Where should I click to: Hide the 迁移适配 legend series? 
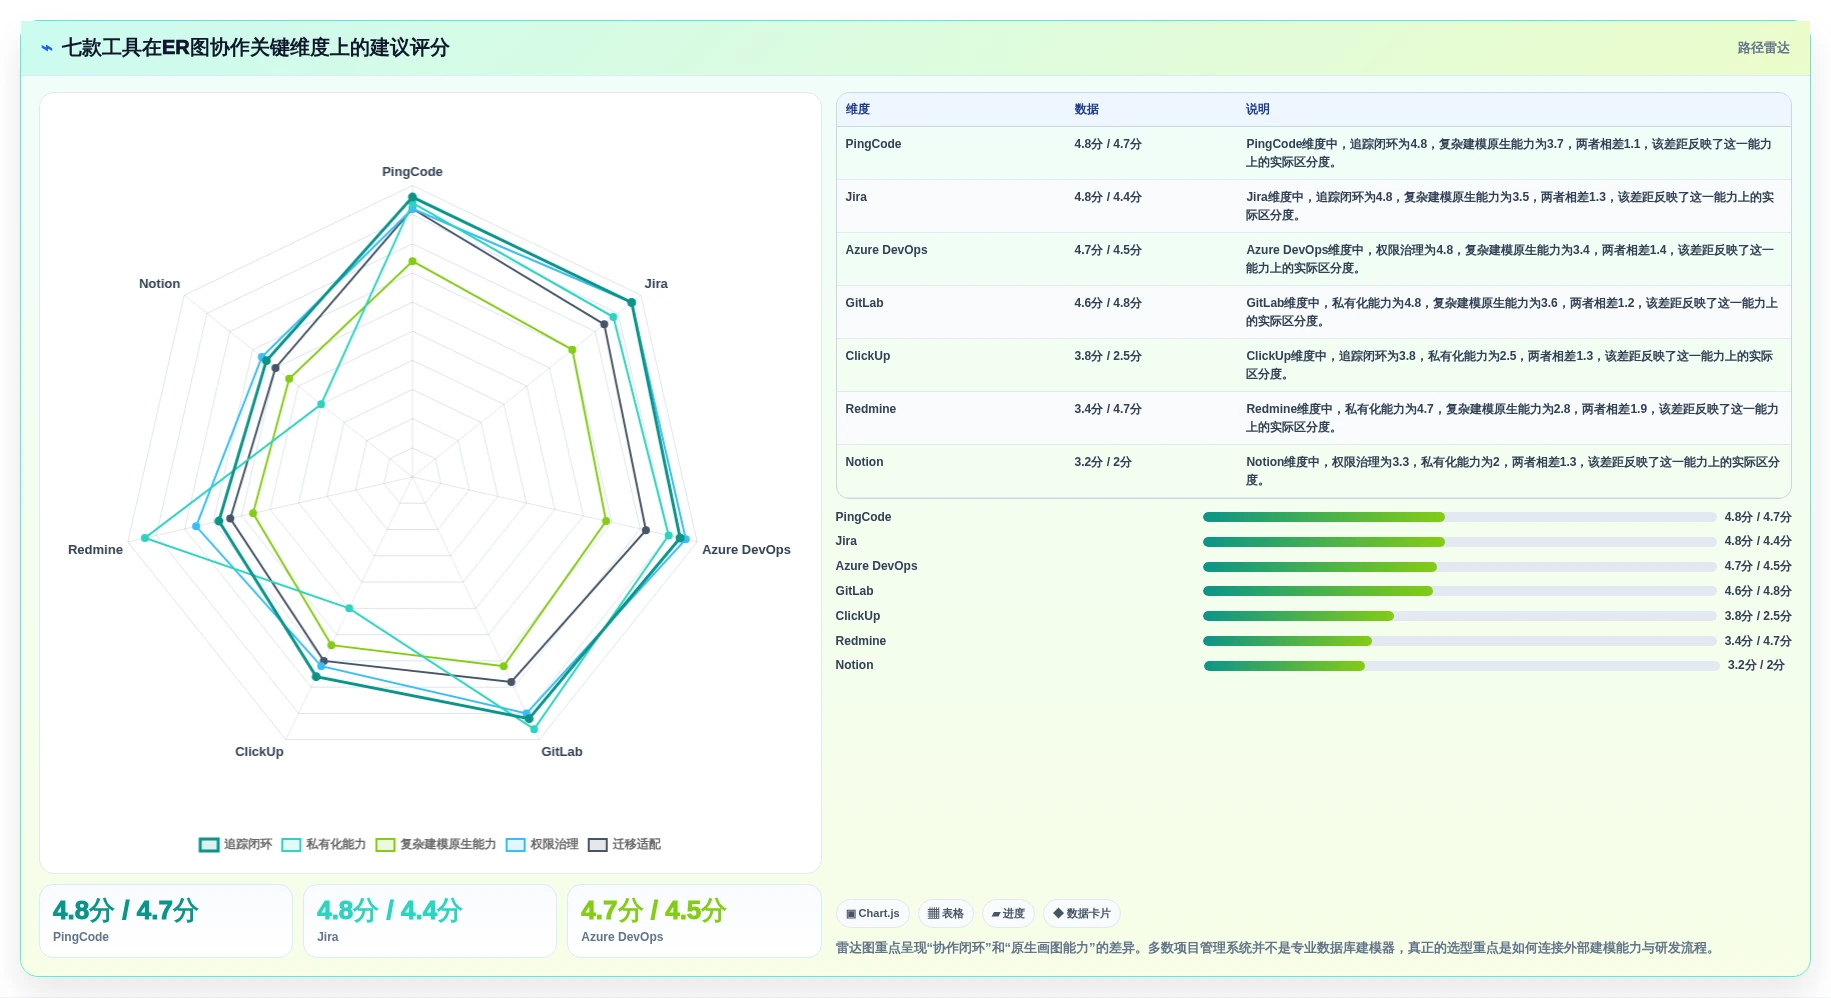[x=624, y=844]
